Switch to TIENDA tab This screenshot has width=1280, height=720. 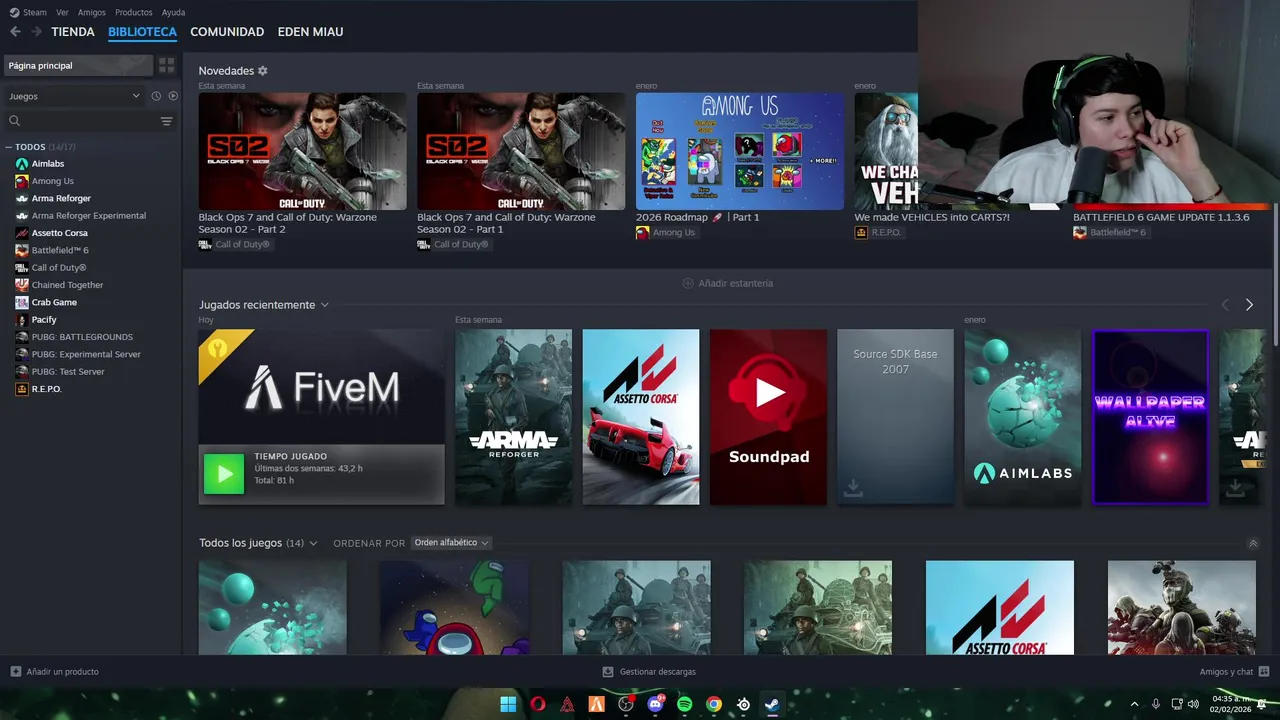point(73,32)
